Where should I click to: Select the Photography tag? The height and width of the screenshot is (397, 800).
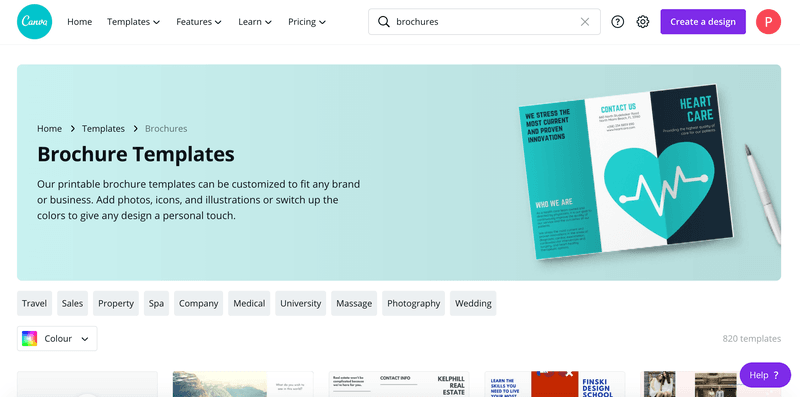413,303
